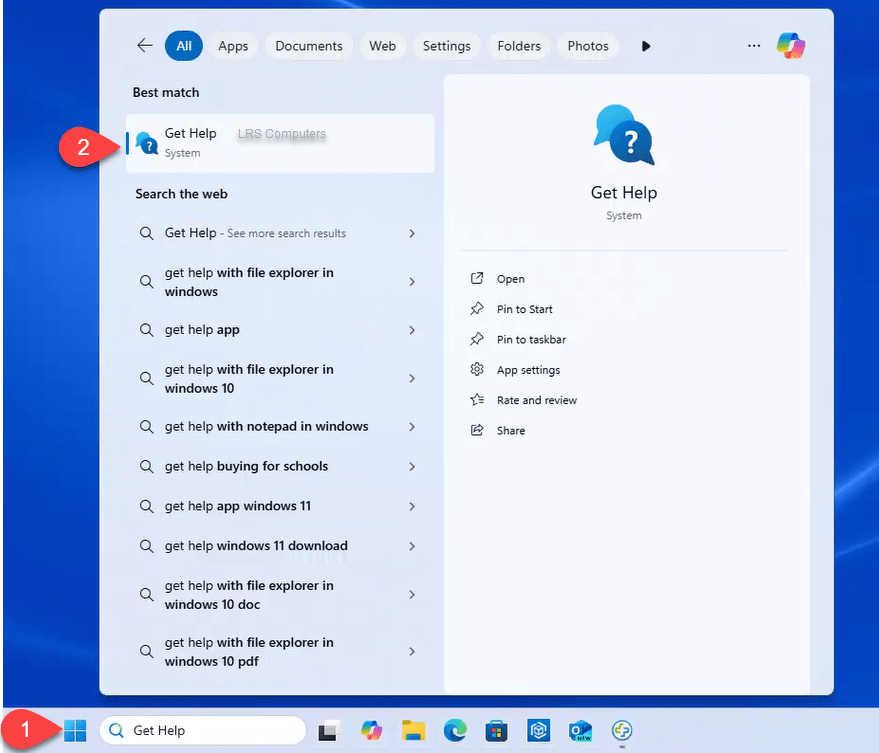Show more filters with the play arrow
The height and width of the screenshot is (753, 879).
point(646,46)
